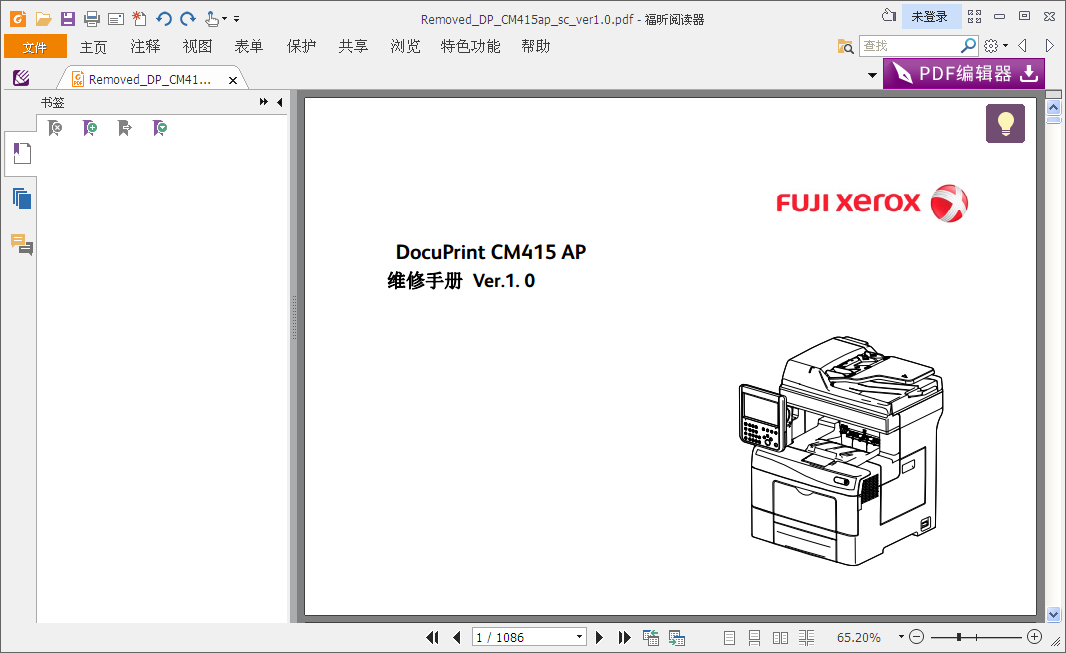Redo the last action
This screenshot has height=653, width=1066.
click(188, 19)
